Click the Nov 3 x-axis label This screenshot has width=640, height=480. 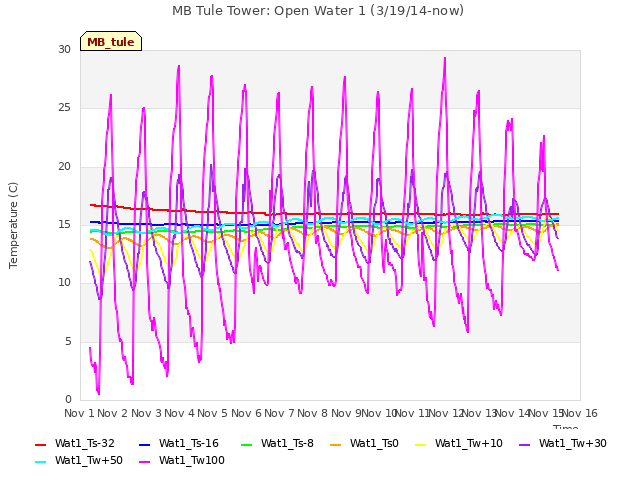click(x=146, y=413)
